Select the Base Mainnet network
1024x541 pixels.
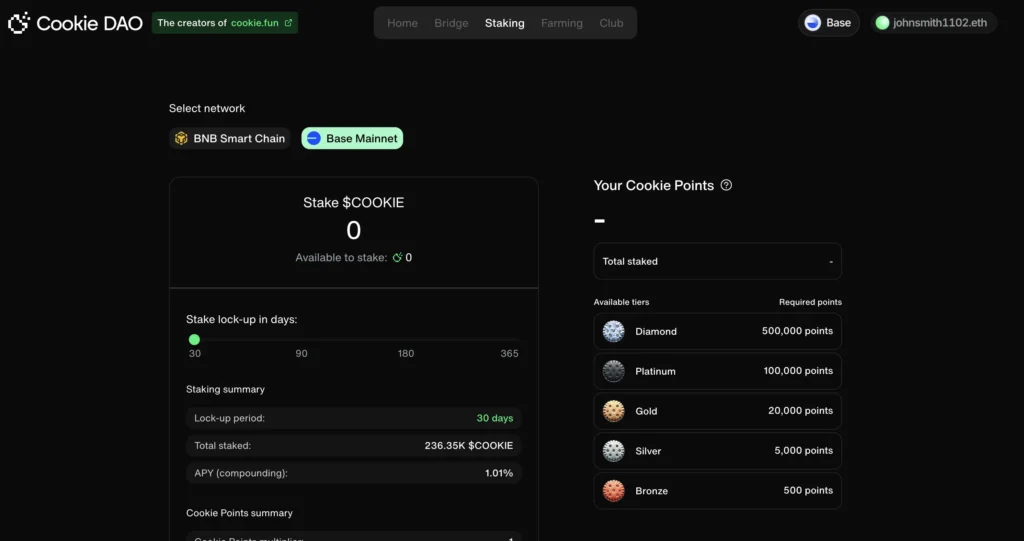click(x=352, y=139)
